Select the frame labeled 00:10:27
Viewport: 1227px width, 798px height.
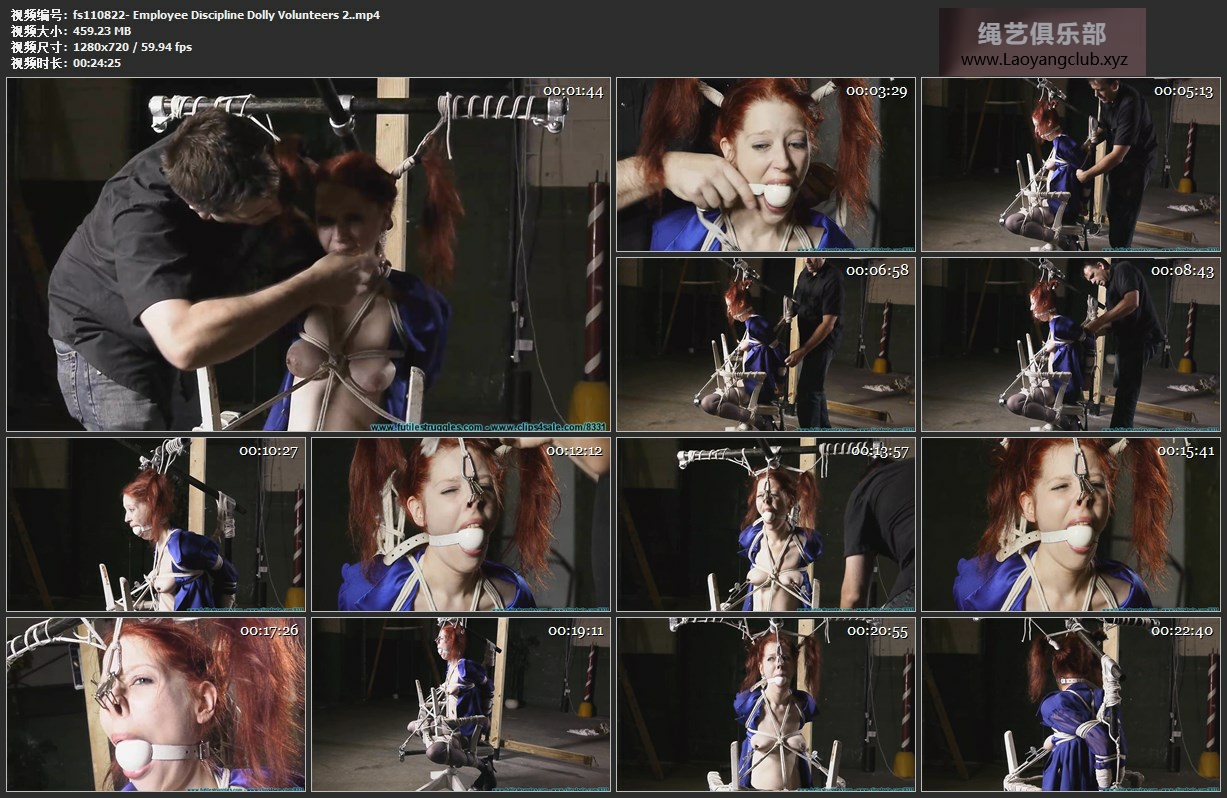click(x=155, y=524)
